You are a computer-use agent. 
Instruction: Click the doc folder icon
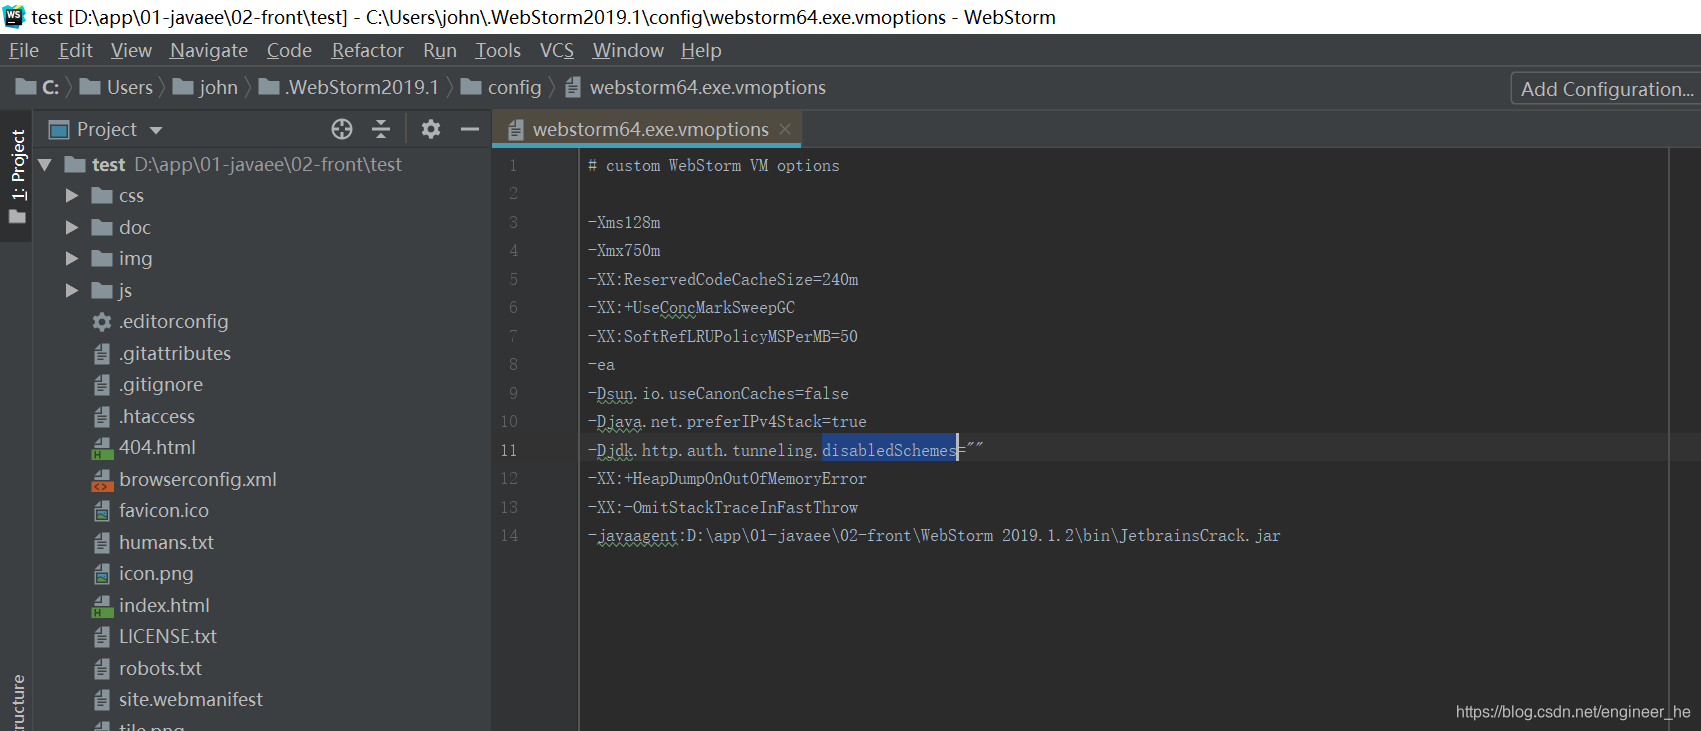coord(102,228)
